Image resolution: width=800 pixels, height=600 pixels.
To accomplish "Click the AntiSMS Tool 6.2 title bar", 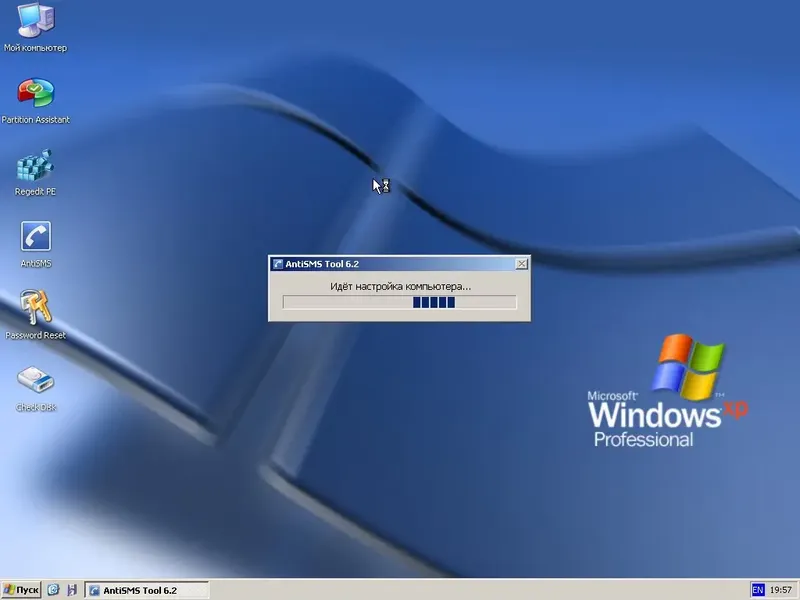I will pyautogui.click(x=399, y=264).
